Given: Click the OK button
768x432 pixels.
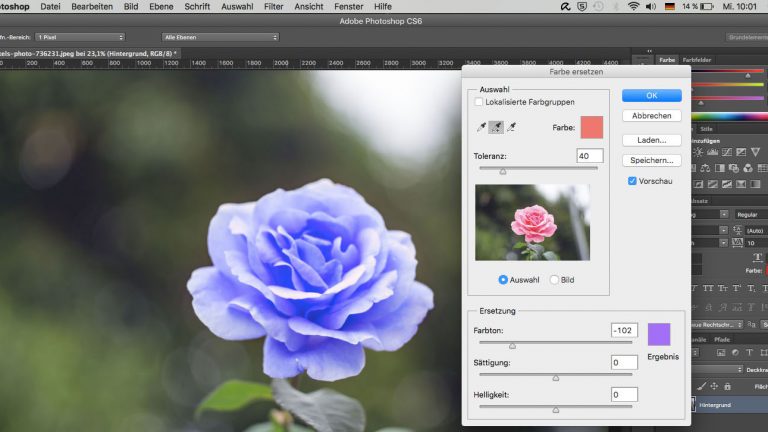Looking at the screenshot, I should [x=651, y=96].
